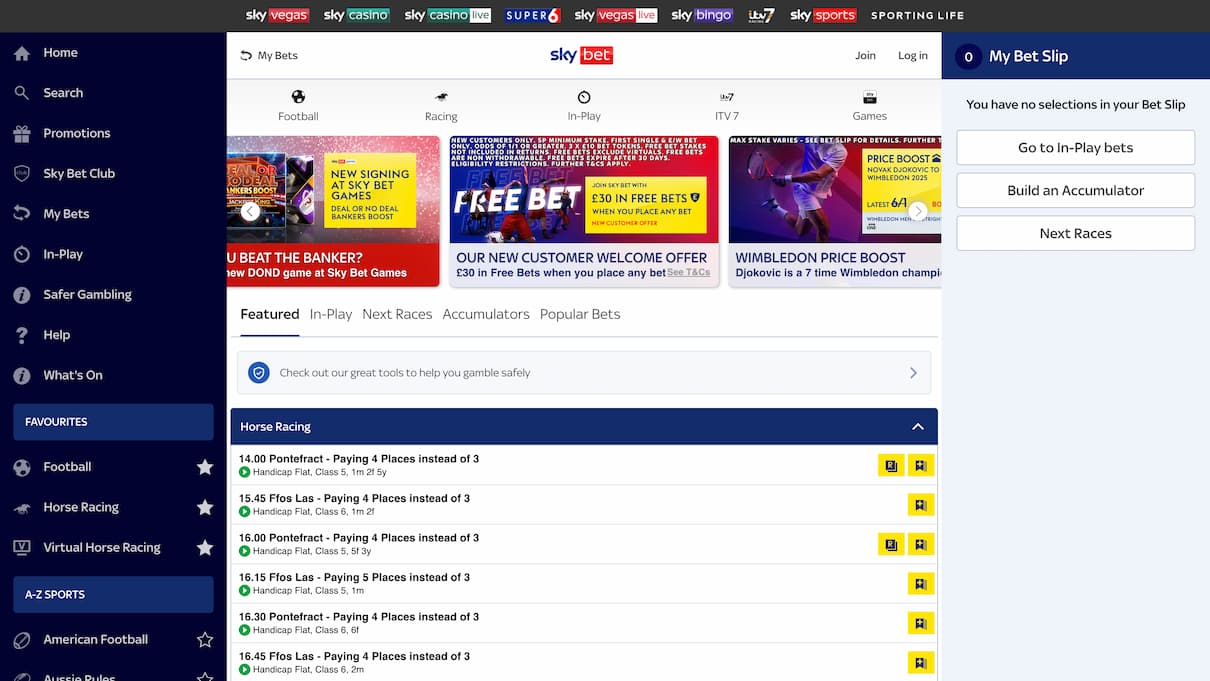Click the Next Races button in Bet Slip

click(1076, 233)
